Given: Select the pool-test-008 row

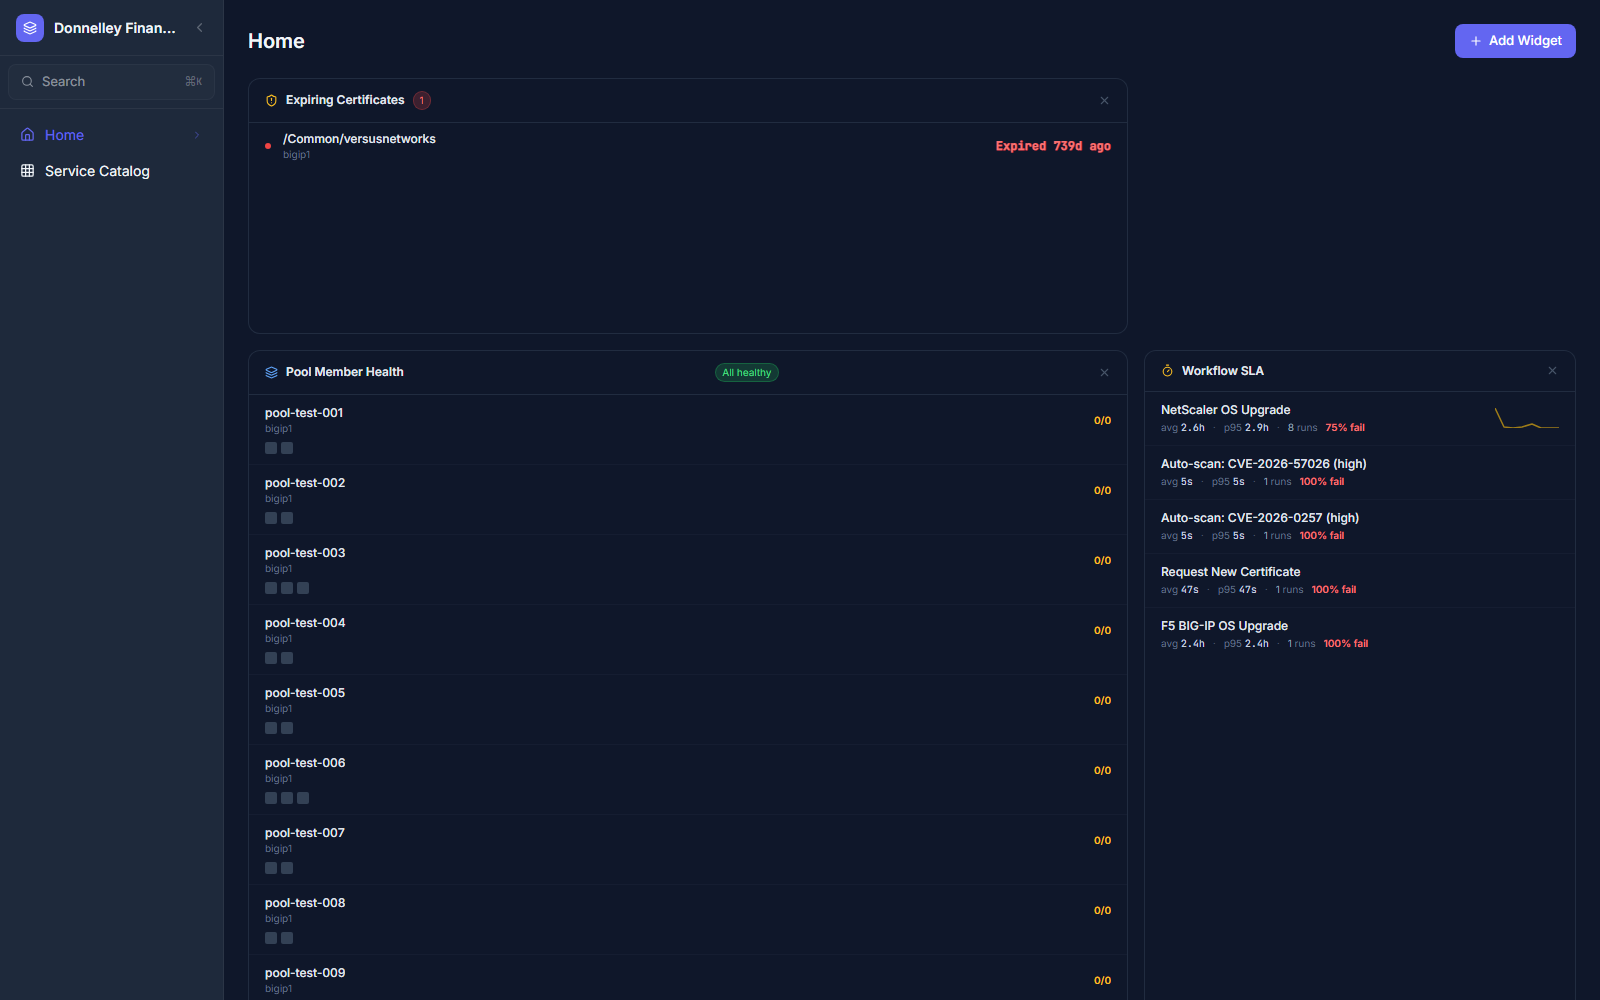Looking at the screenshot, I should 688,920.
